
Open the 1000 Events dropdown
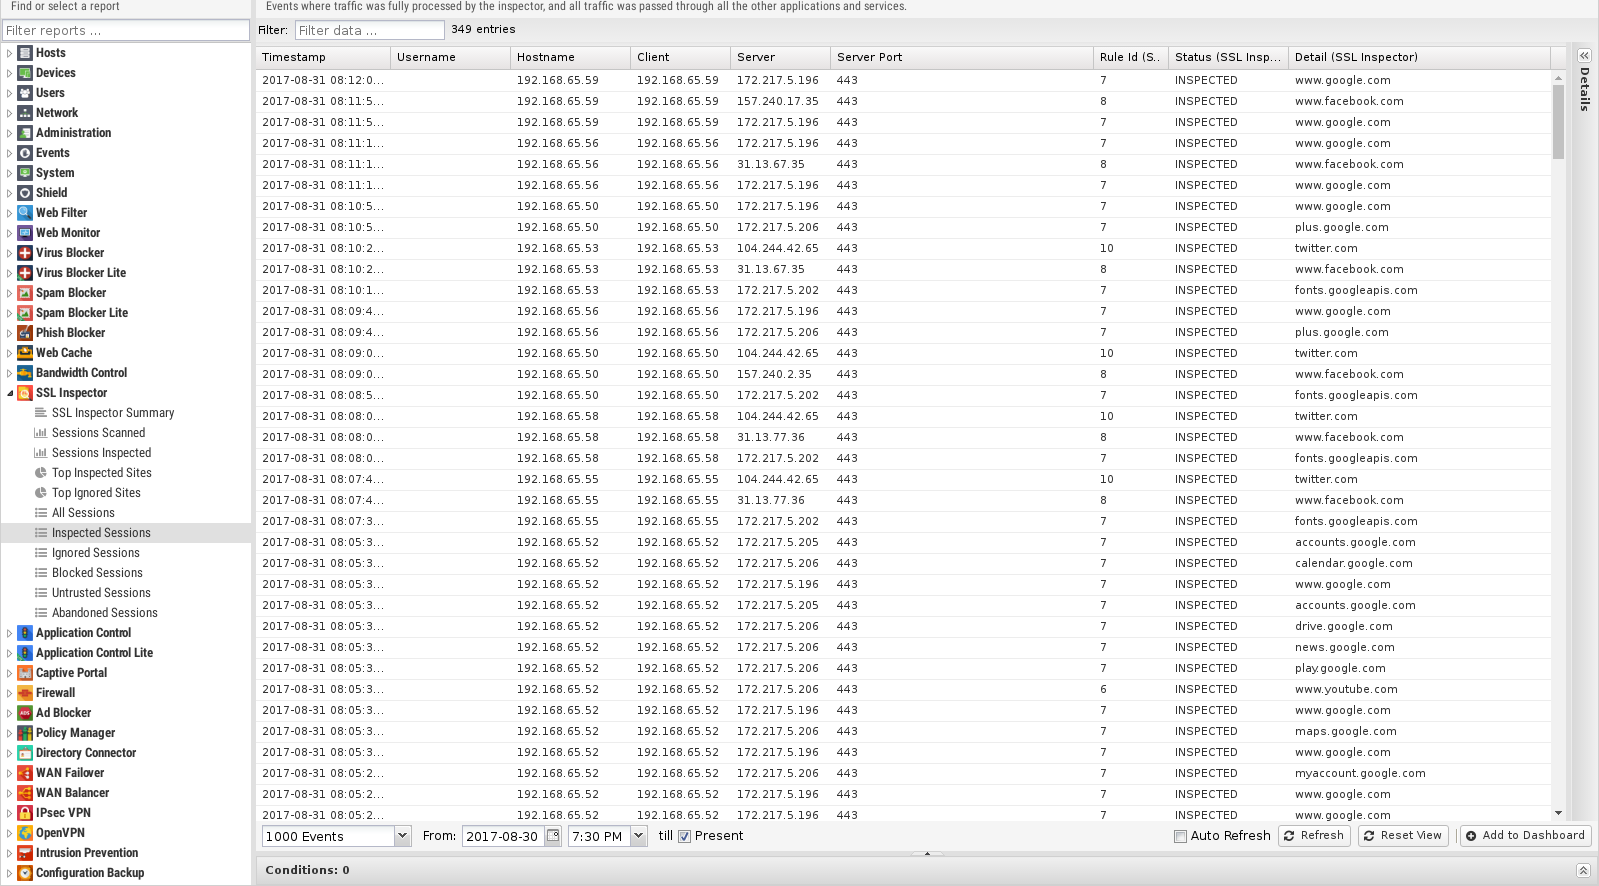coord(402,836)
